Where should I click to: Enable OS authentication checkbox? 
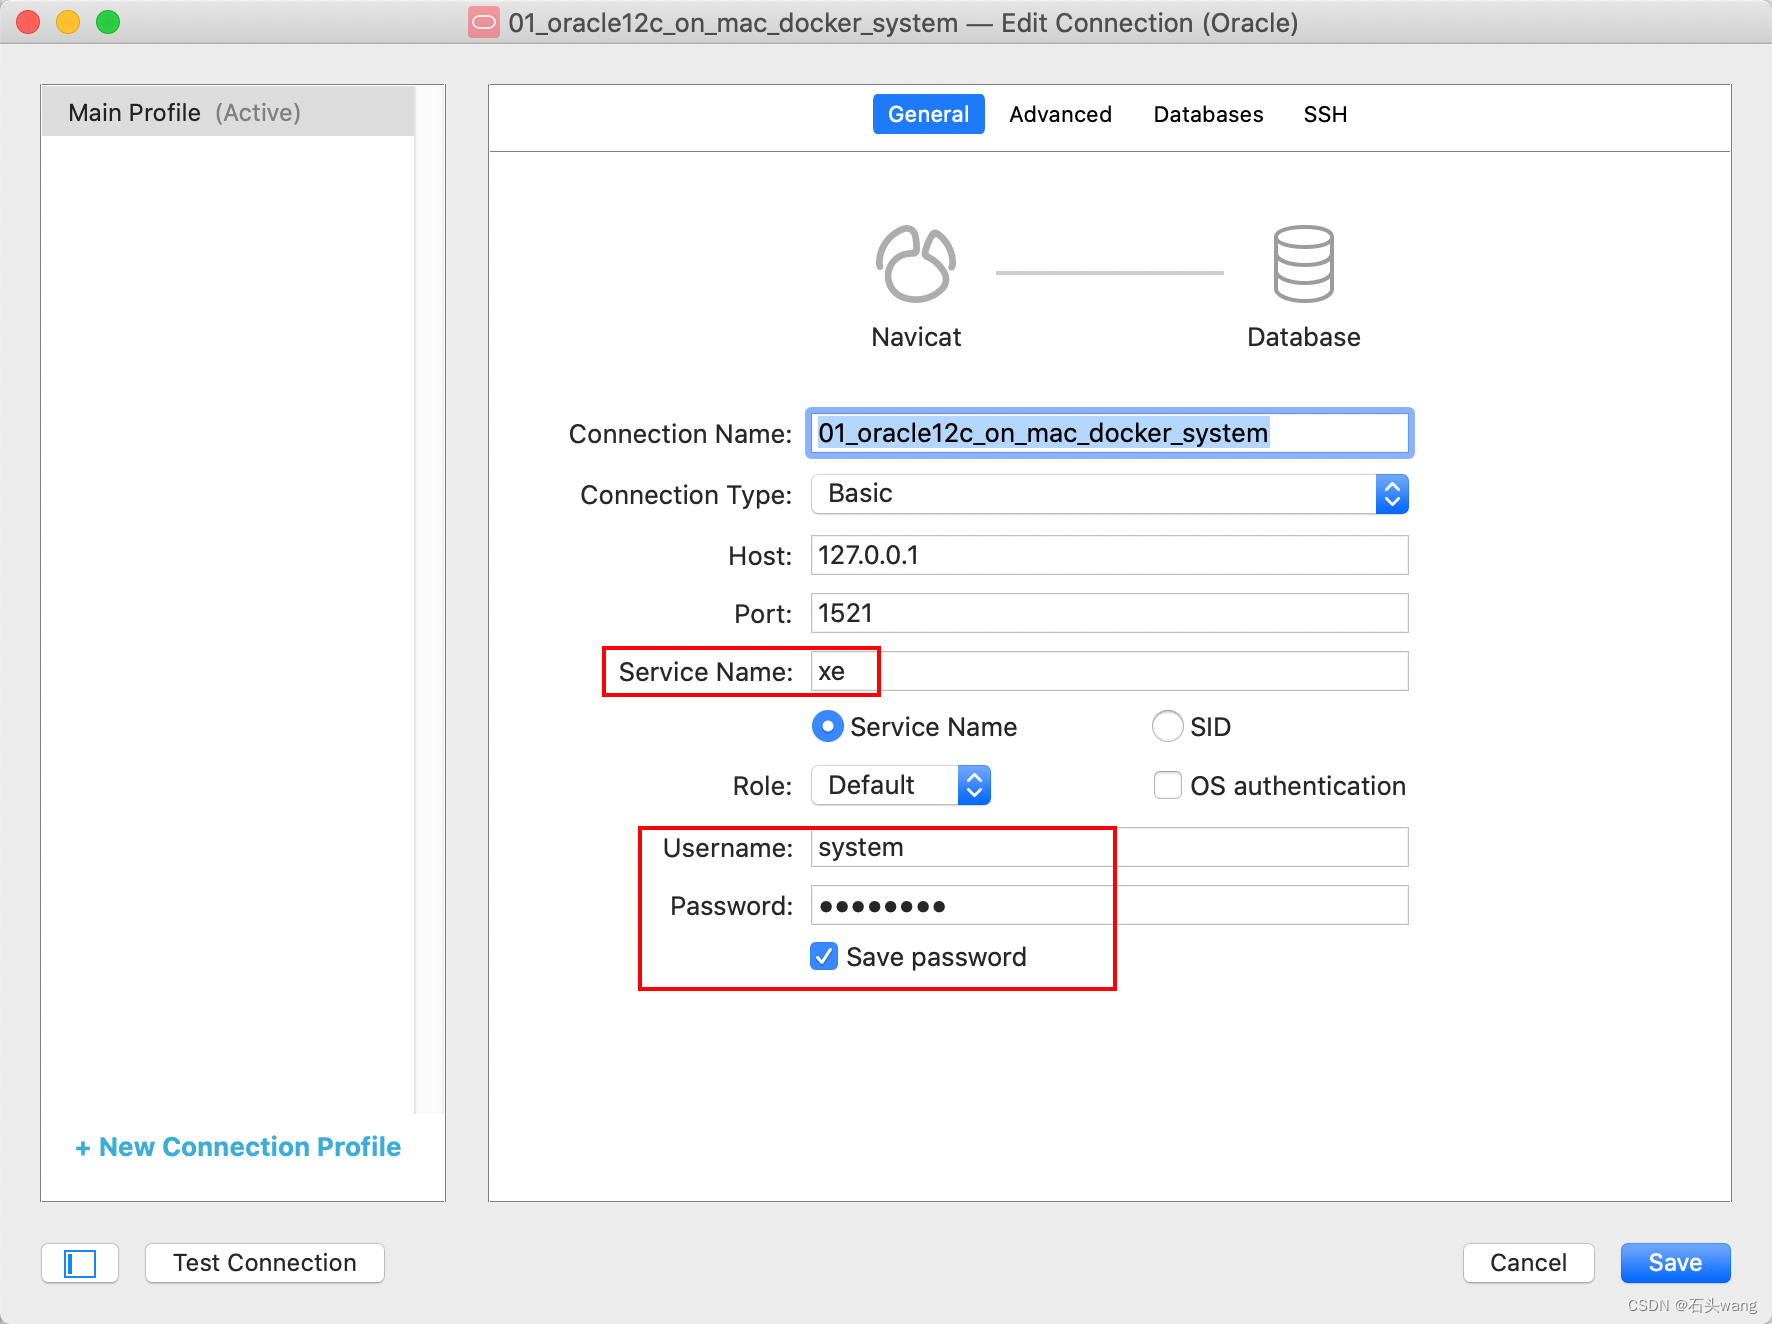1168,785
